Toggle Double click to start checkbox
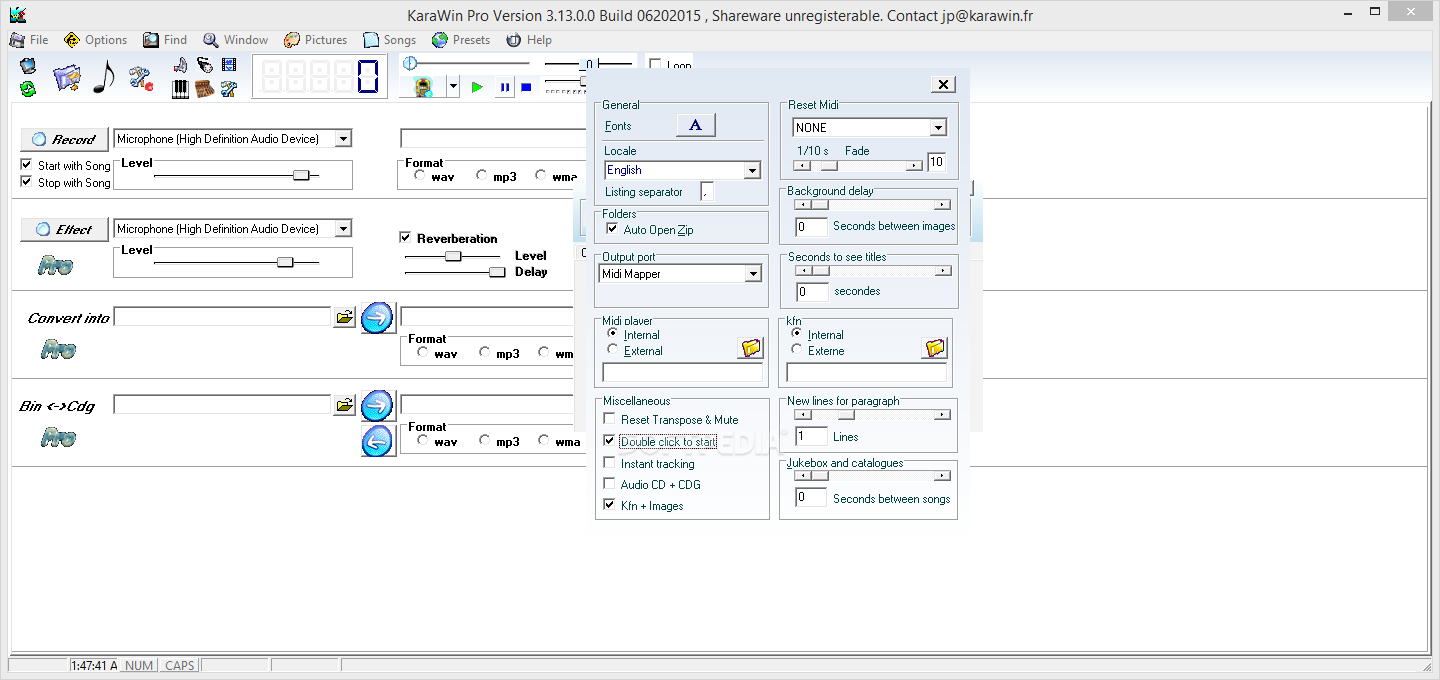Viewport: 1440px width, 680px height. pyautogui.click(x=610, y=440)
